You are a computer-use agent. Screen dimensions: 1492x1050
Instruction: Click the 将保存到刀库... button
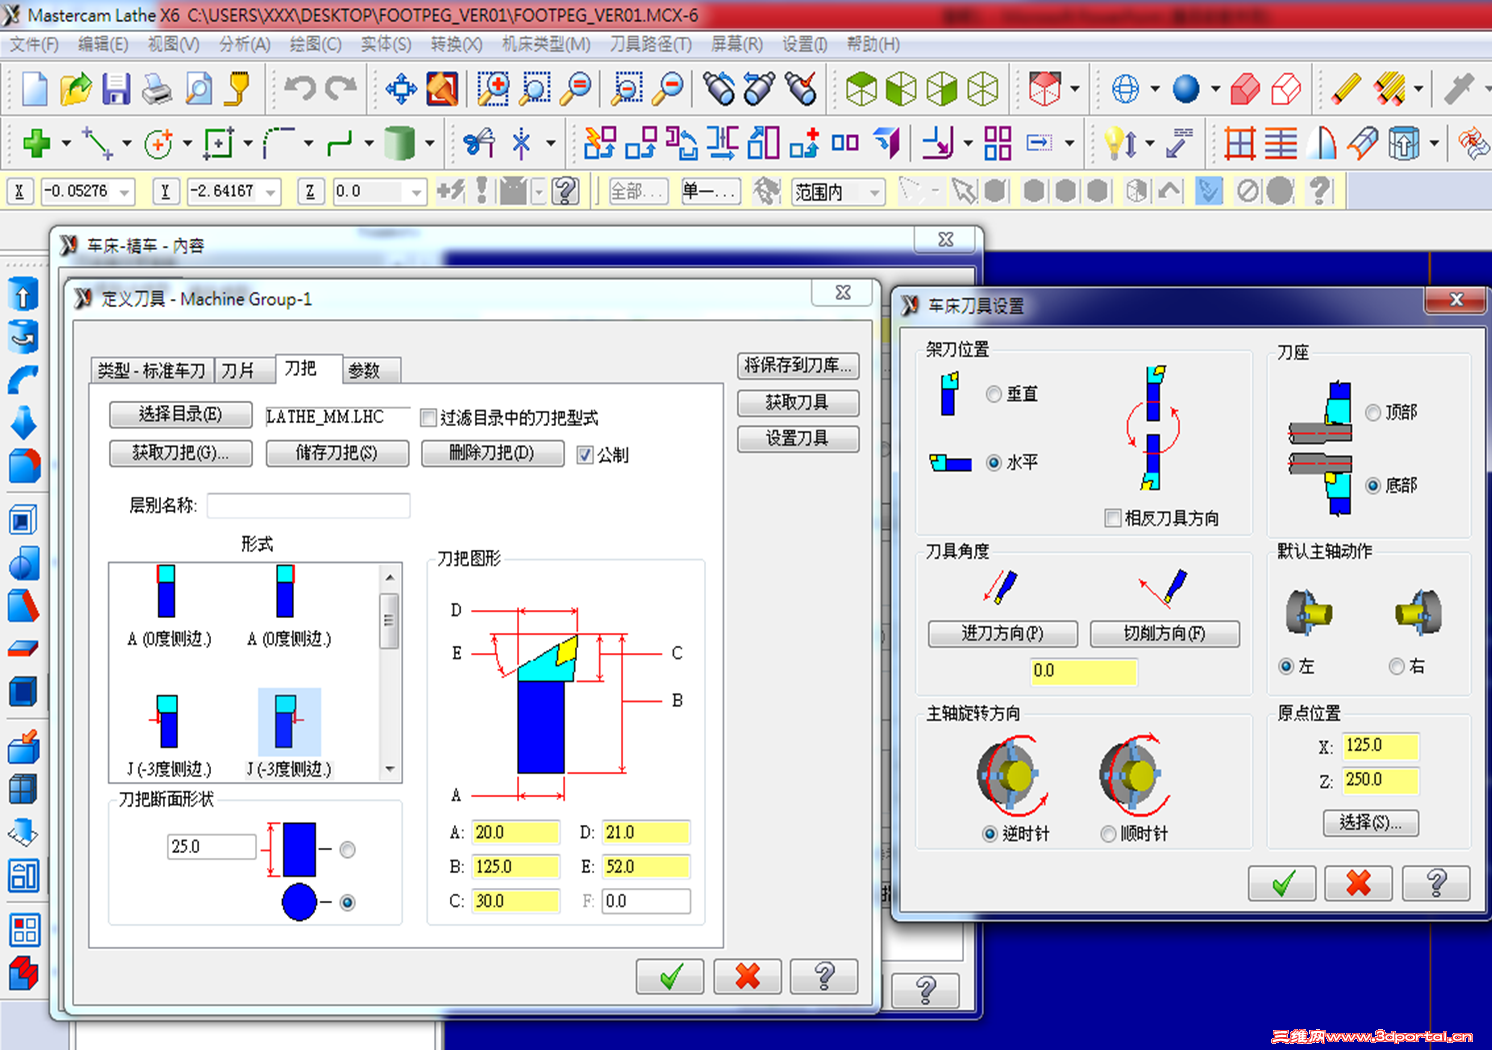(x=798, y=365)
